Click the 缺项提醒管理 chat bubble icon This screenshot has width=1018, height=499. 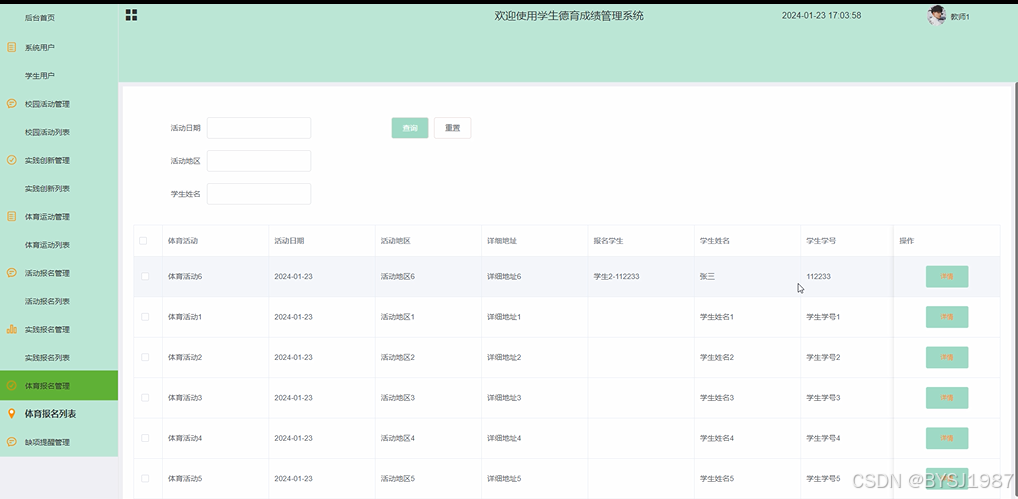tap(11, 442)
